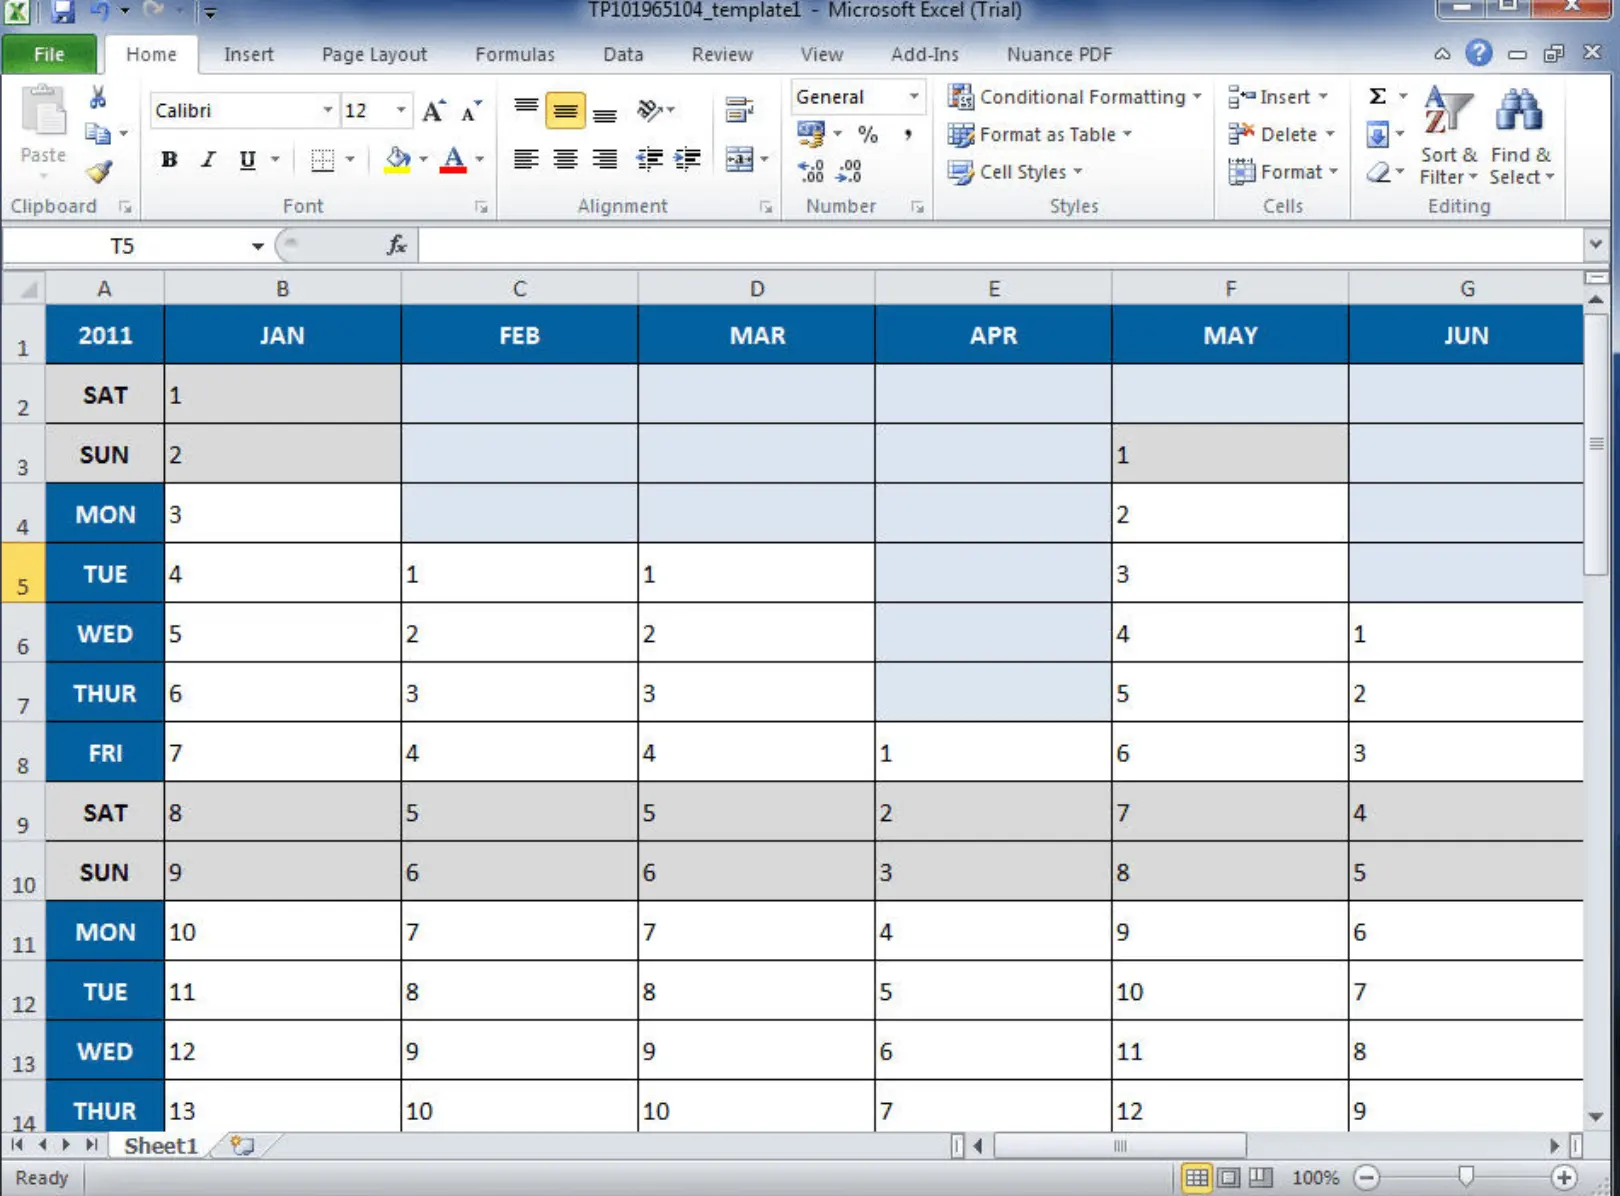Toggle Bold formatting
Image resolution: width=1620 pixels, height=1196 pixels.
pyautogui.click(x=169, y=159)
